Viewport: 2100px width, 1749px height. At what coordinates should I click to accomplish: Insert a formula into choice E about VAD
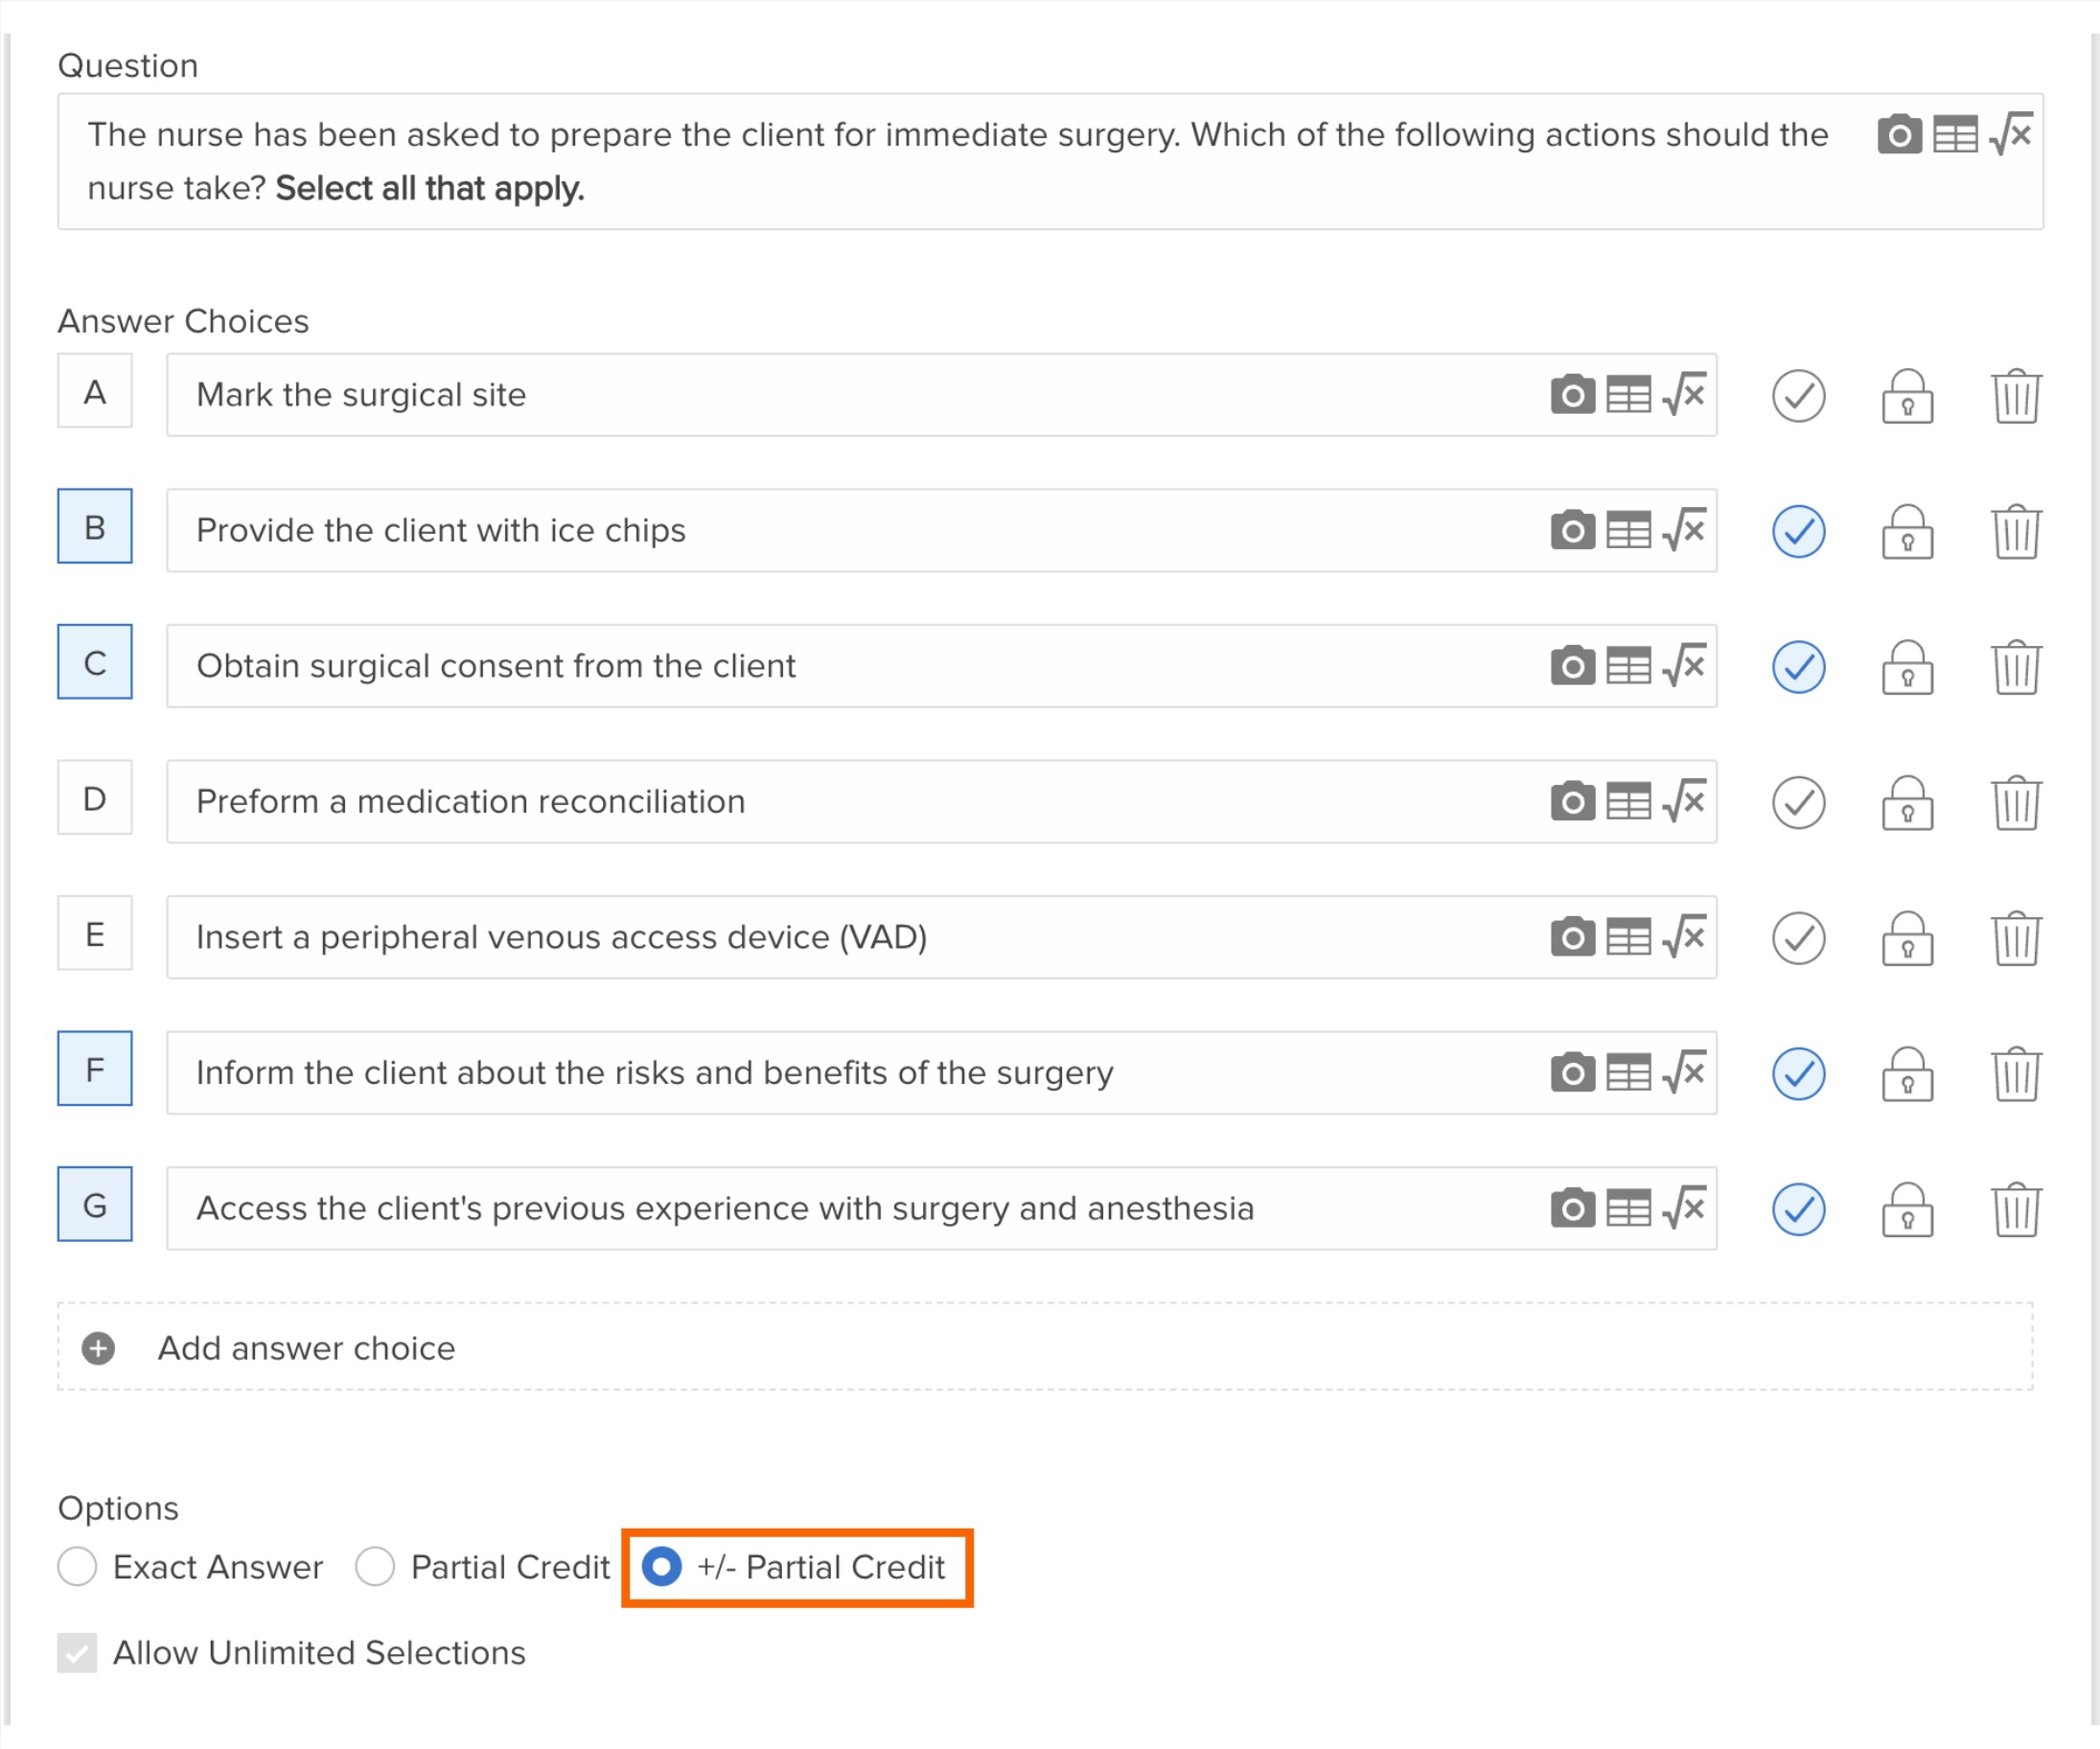1686,937
